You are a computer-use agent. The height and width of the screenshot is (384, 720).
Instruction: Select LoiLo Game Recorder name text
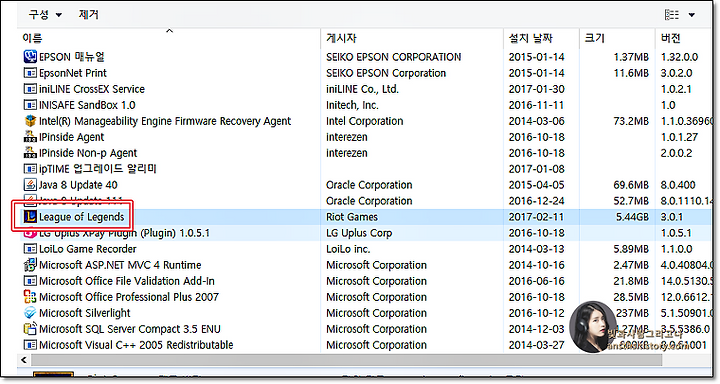[x=88, y=249]
